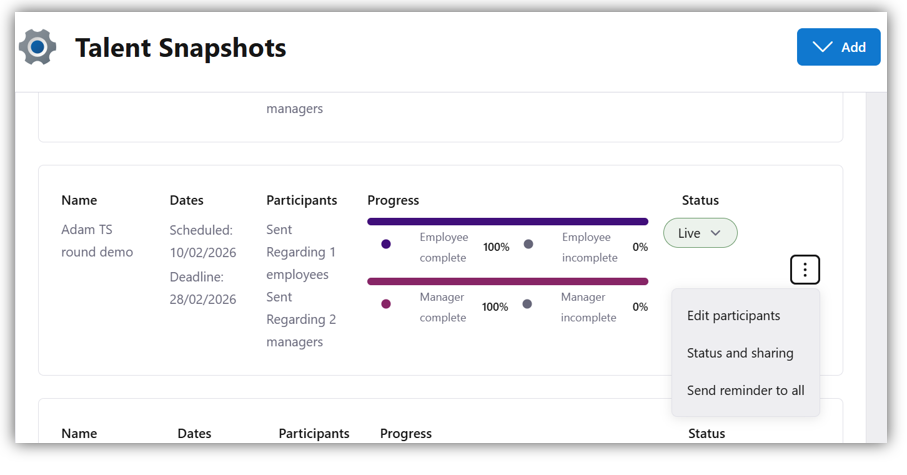Expand the Live status dropdown
Viewport: 907px width, 475px height.
click(x=700, y=233)
